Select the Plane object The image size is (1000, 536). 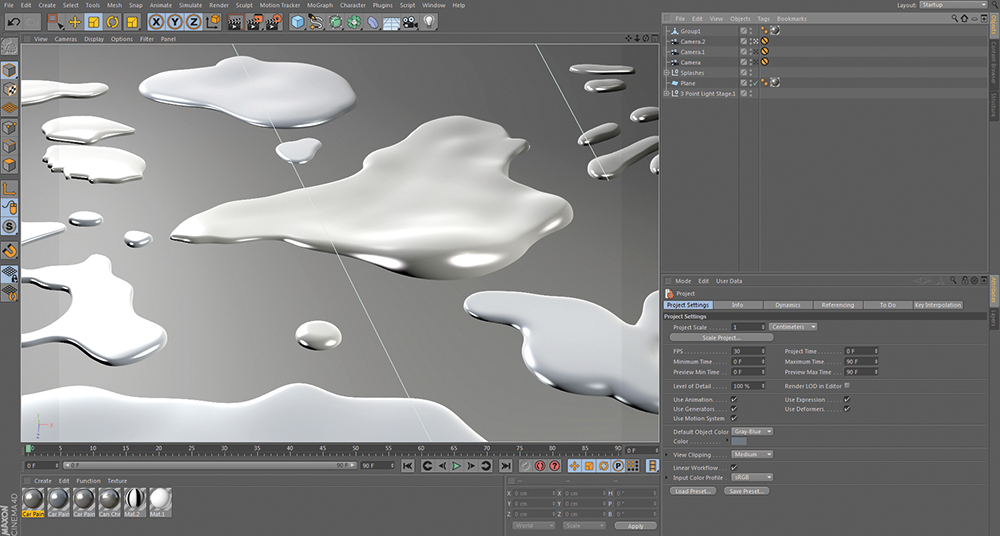[x=688, y=83]
